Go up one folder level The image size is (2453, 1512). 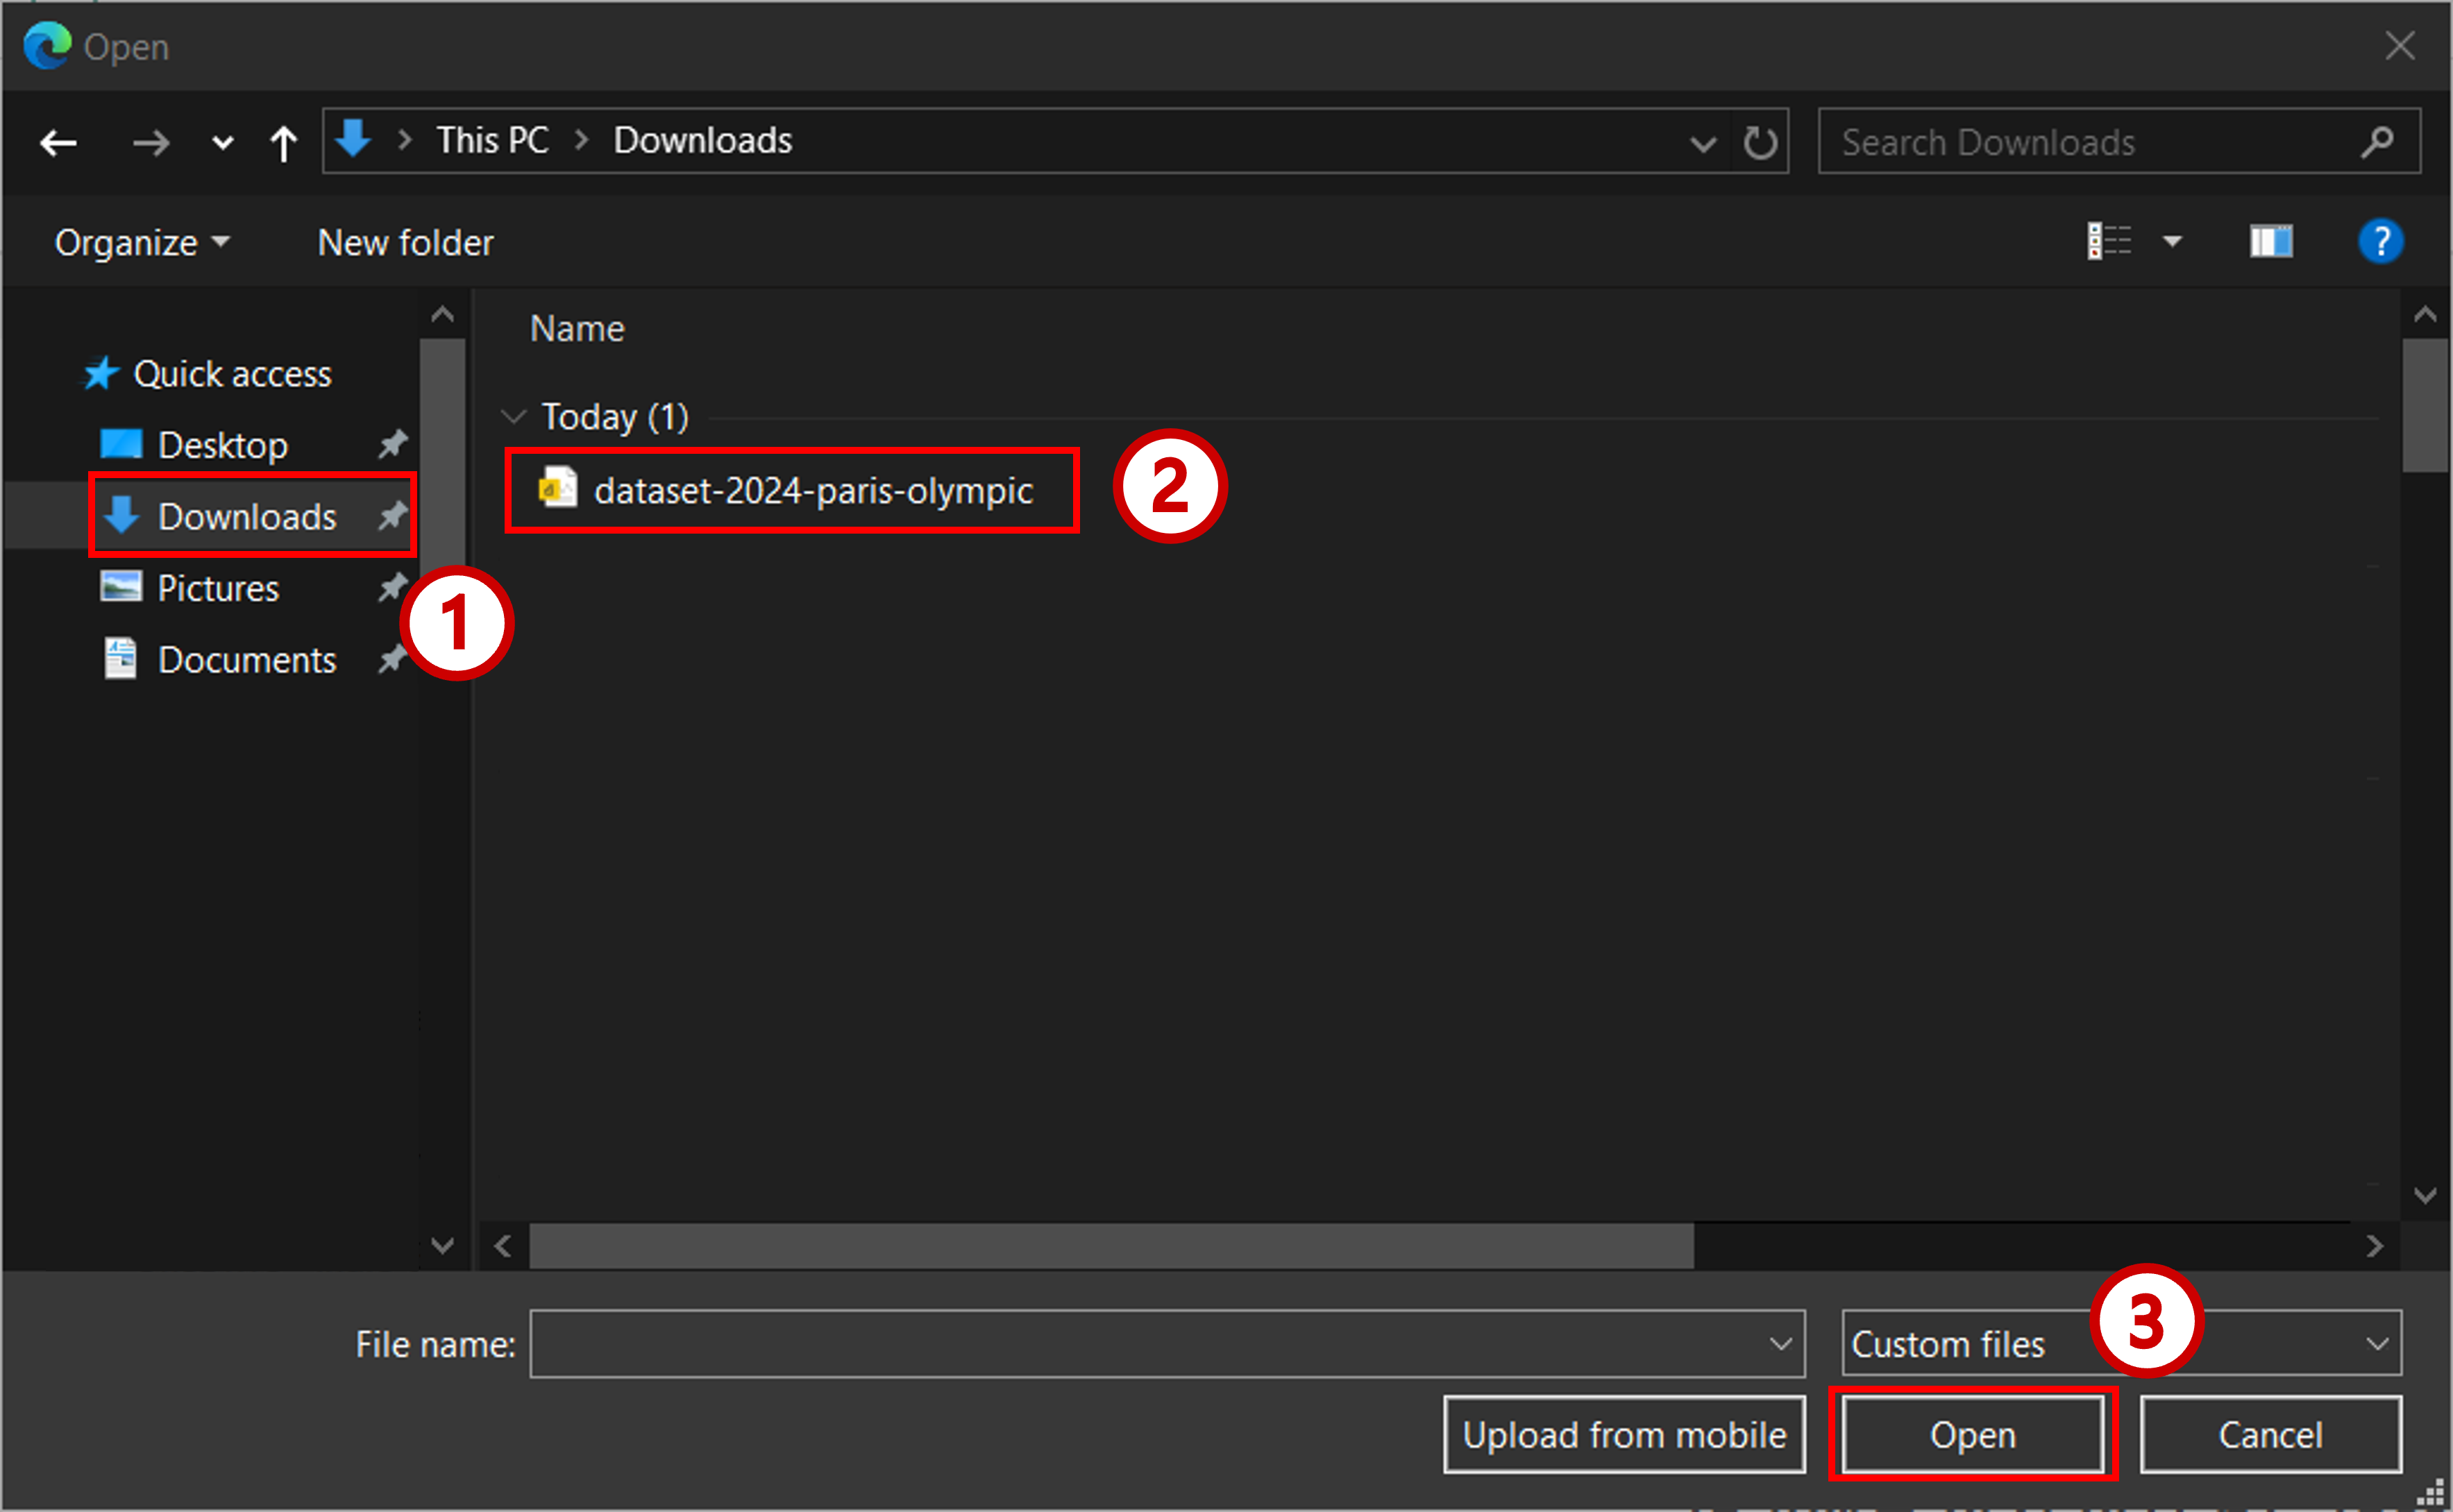[x=284, y=143]
